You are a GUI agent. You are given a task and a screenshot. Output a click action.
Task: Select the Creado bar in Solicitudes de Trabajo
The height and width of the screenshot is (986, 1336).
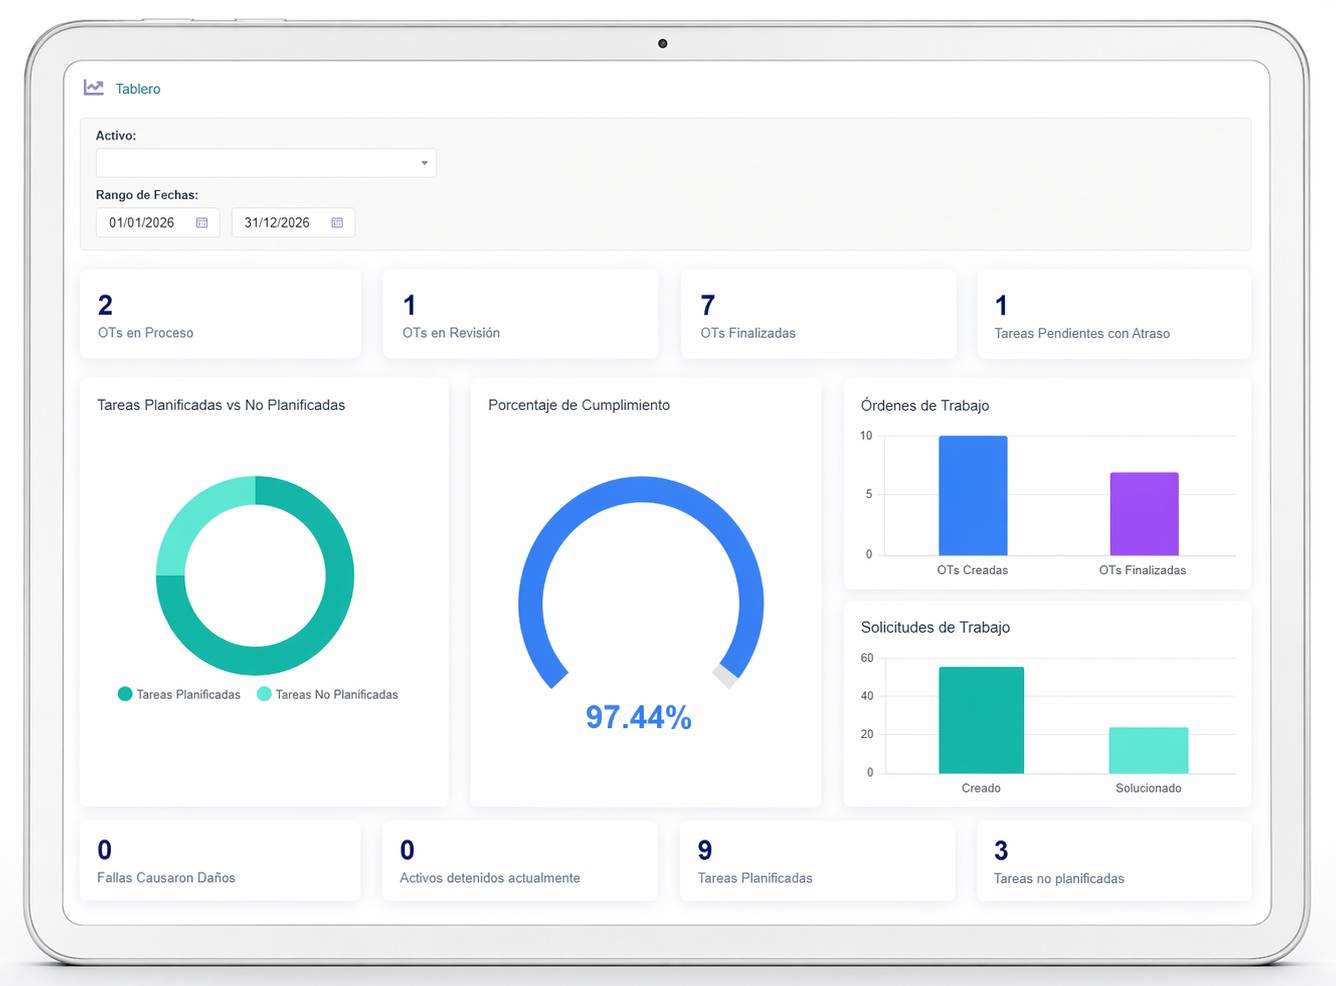tap(980, 720)
